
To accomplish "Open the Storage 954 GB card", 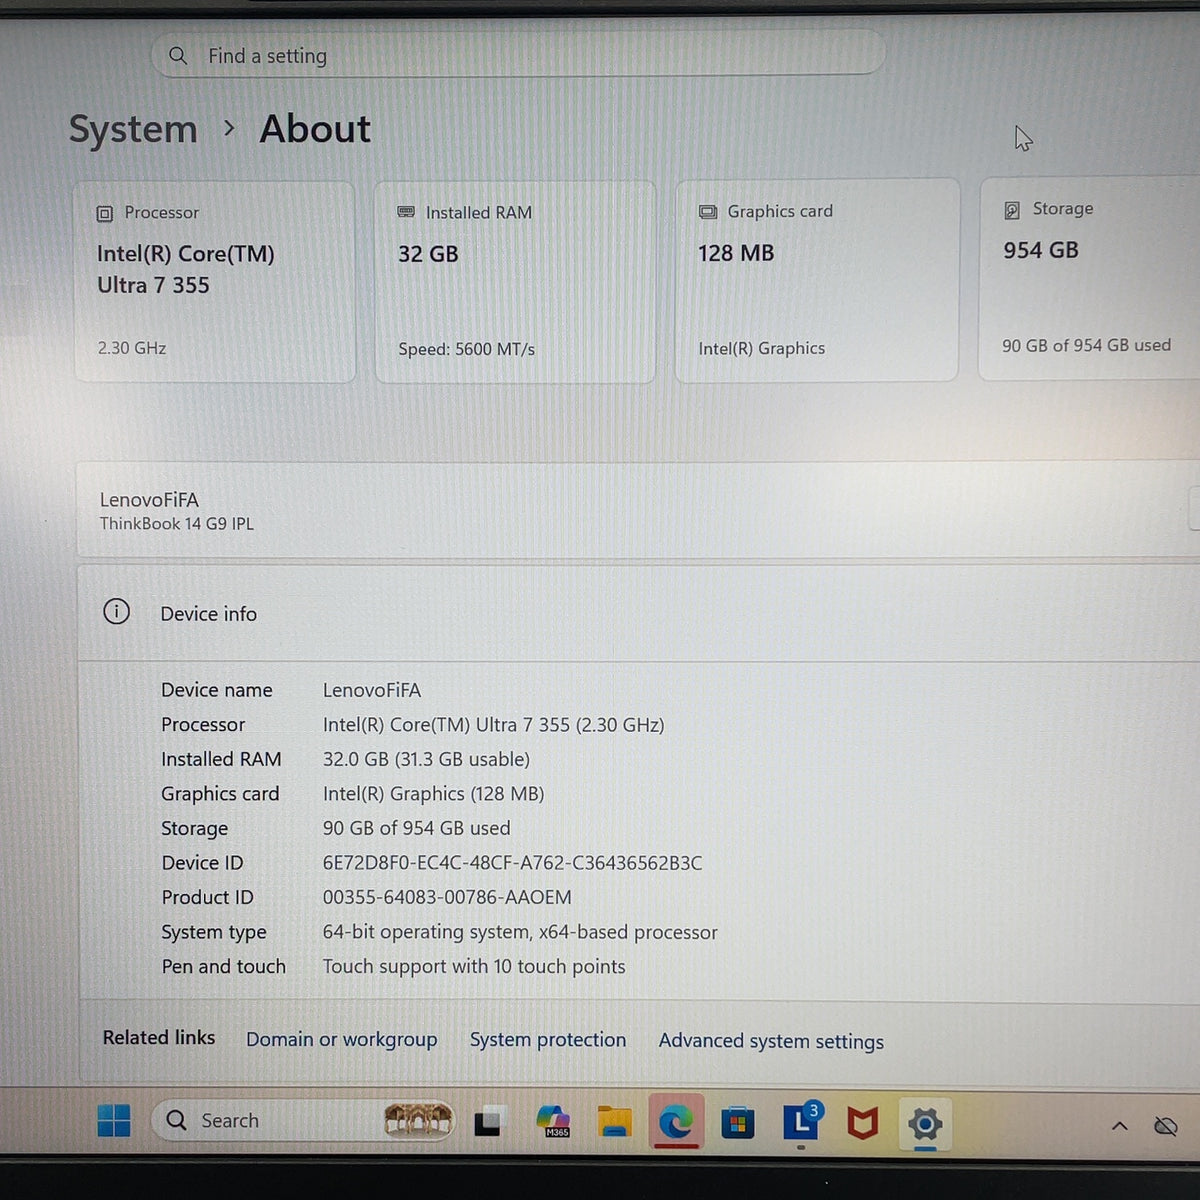I will pos(1089,278).
